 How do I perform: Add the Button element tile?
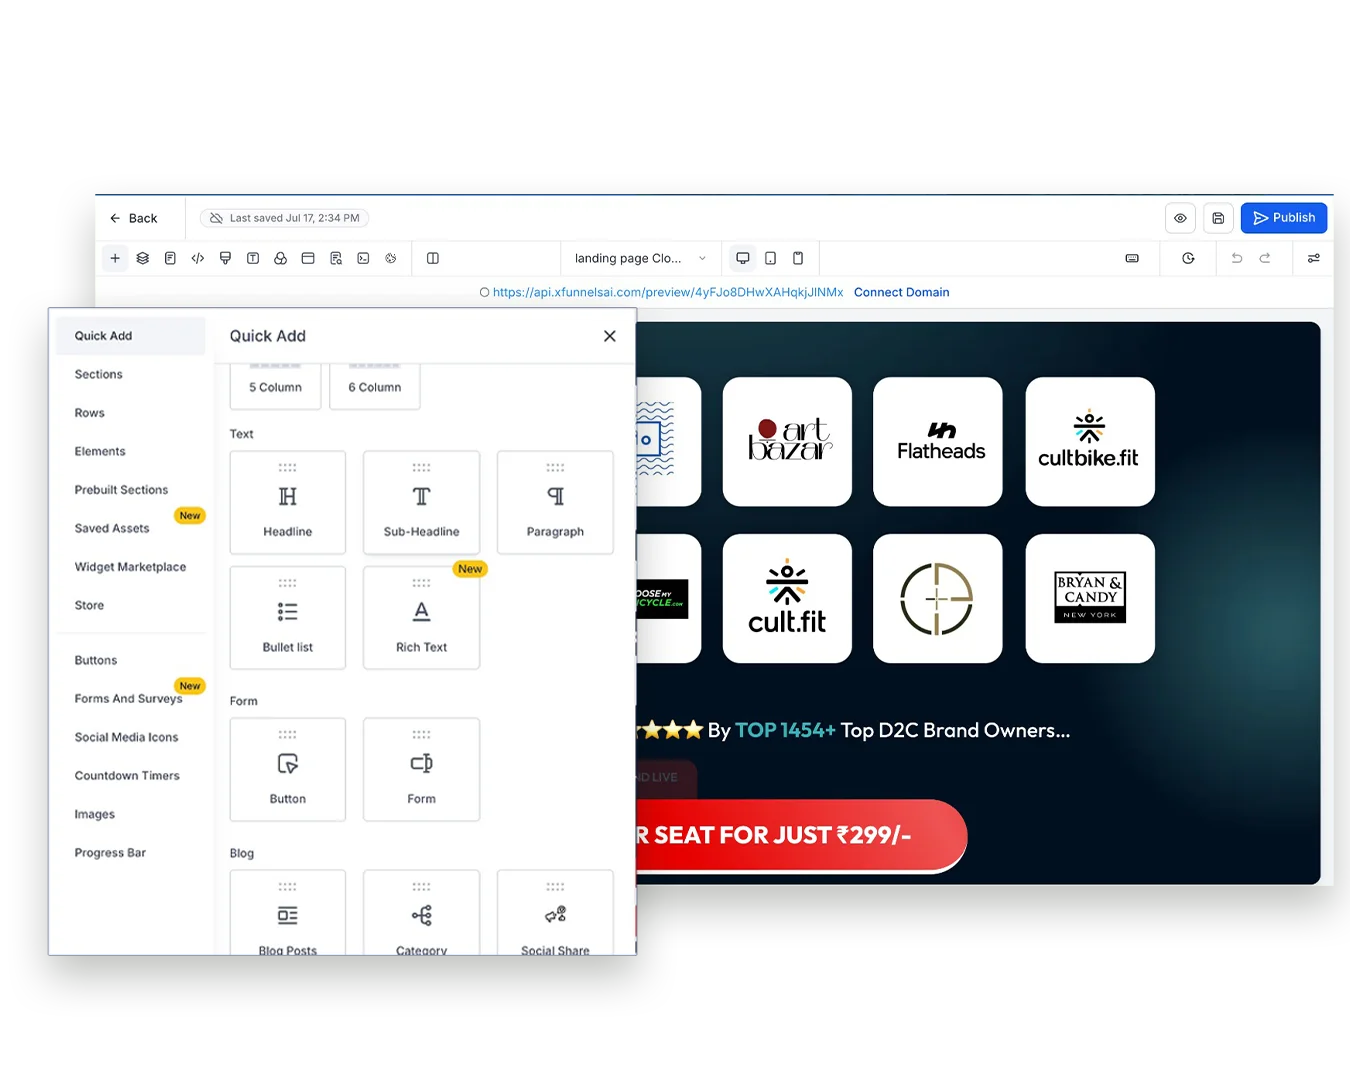tap(288, 770)
